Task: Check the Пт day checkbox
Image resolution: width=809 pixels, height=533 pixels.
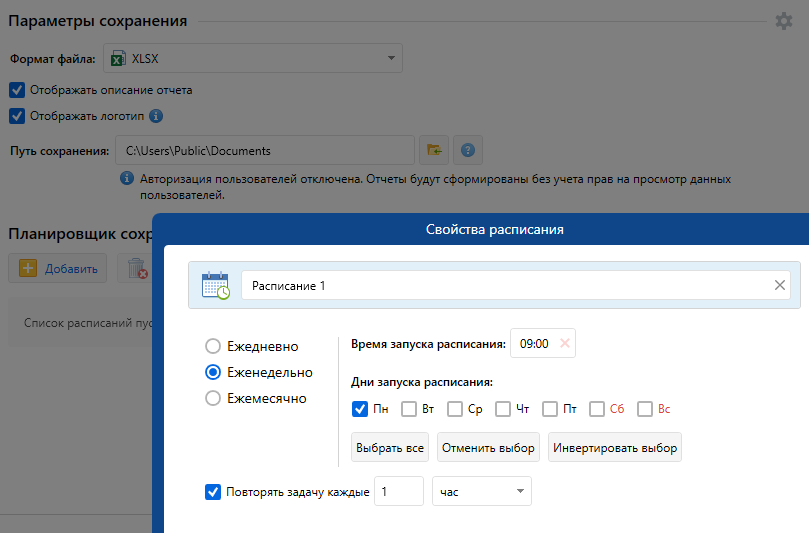Action: point(549,409)
